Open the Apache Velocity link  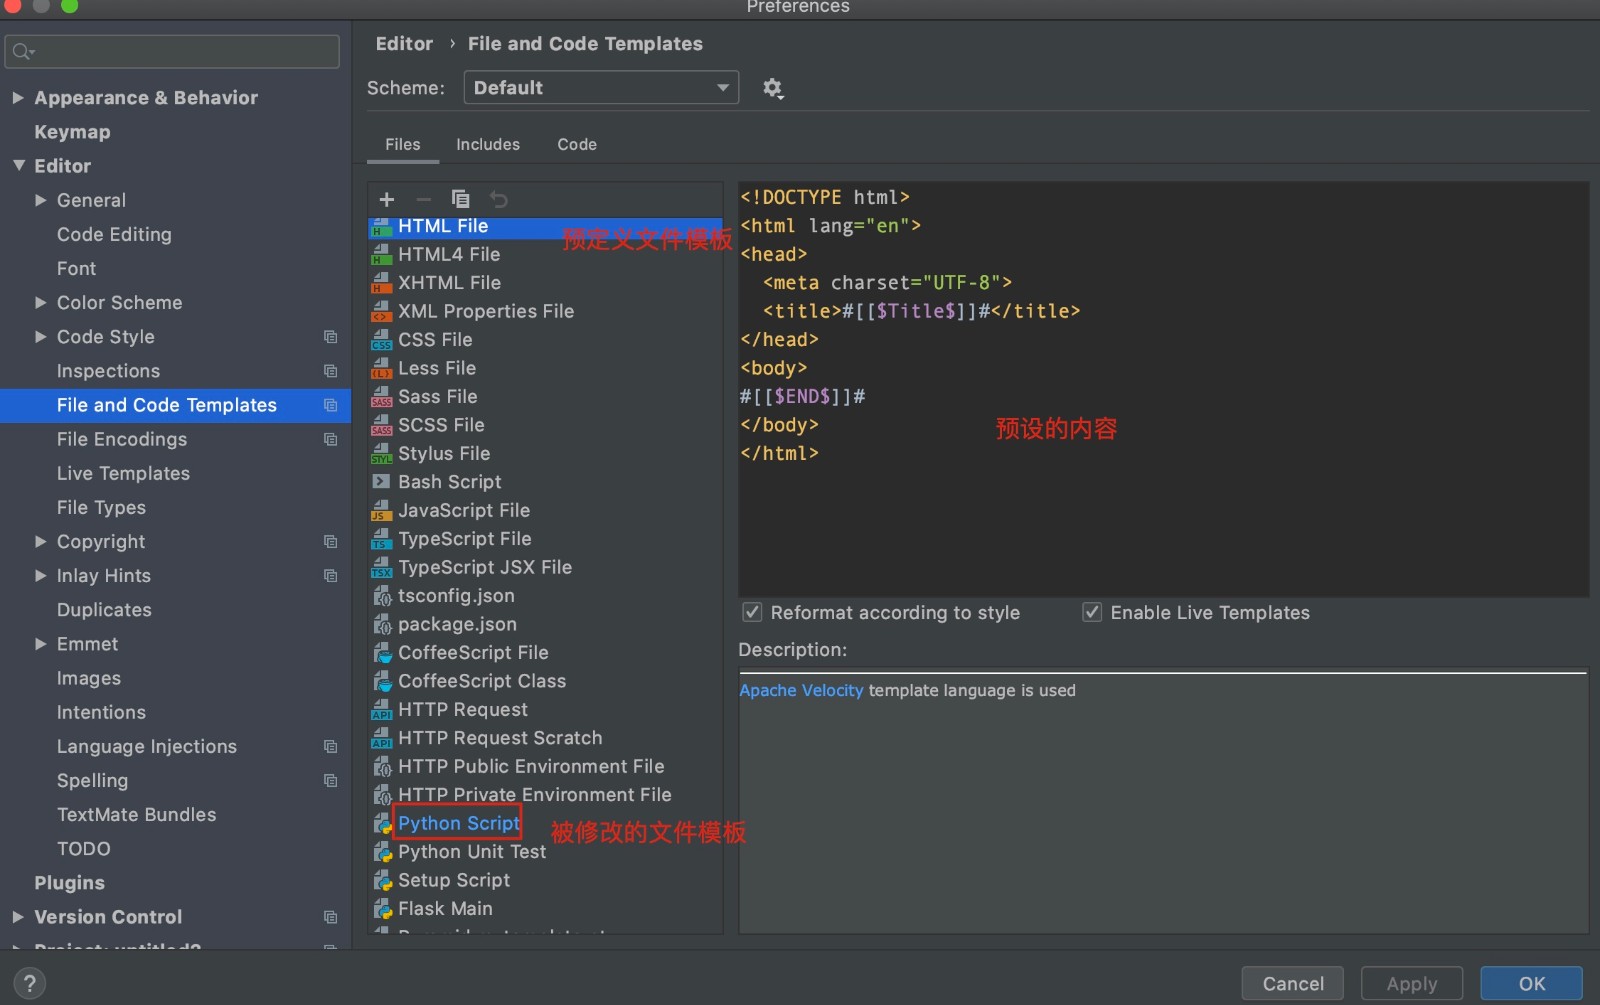pyautogui.click(x=801, y=690)
